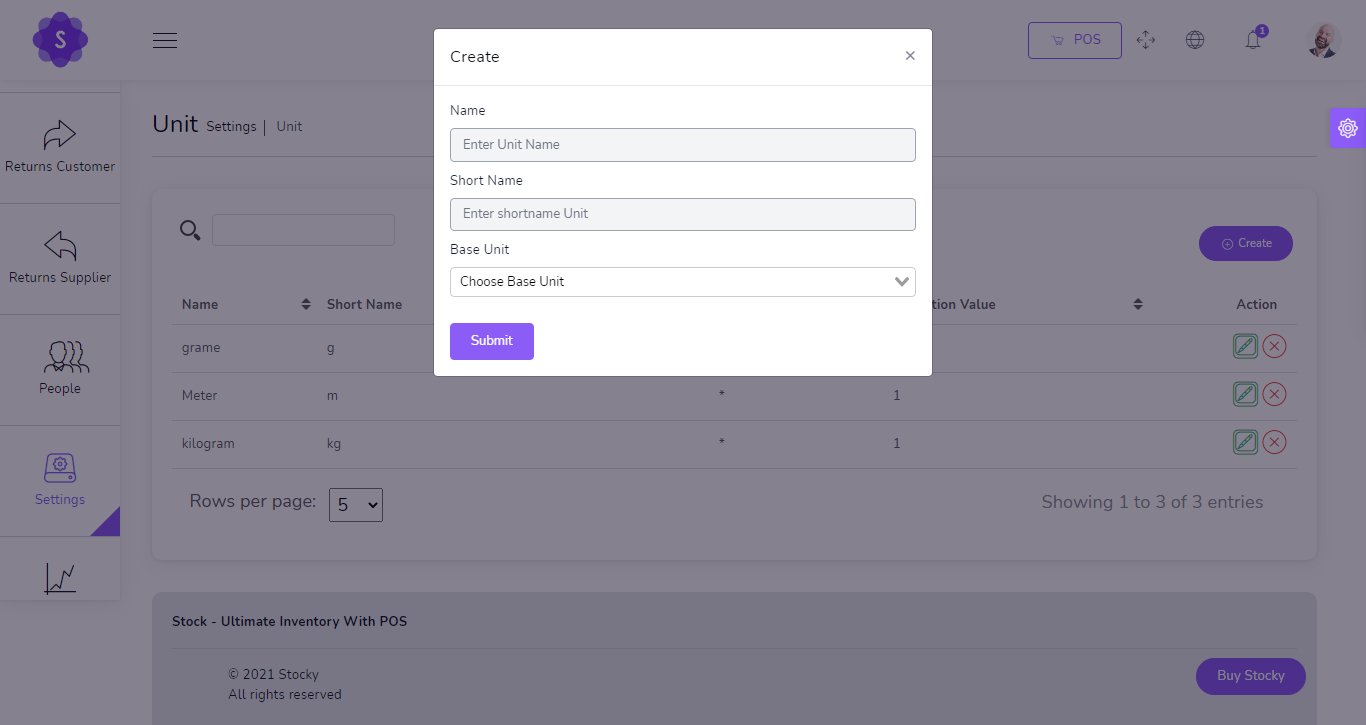This screenshot has height=725, width=1366.
Task: Expand the Choose Base Unit dropdown
Action: 682,282
